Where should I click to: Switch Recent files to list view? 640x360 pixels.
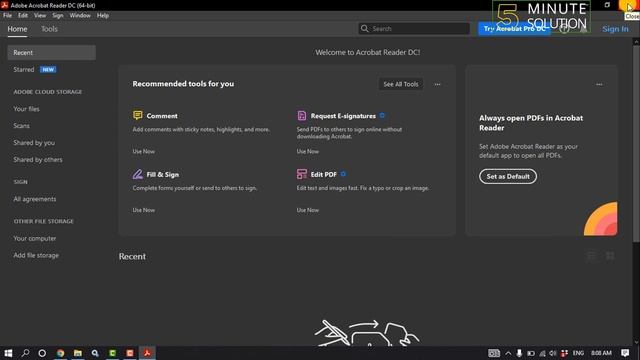(x=591, y=256)
